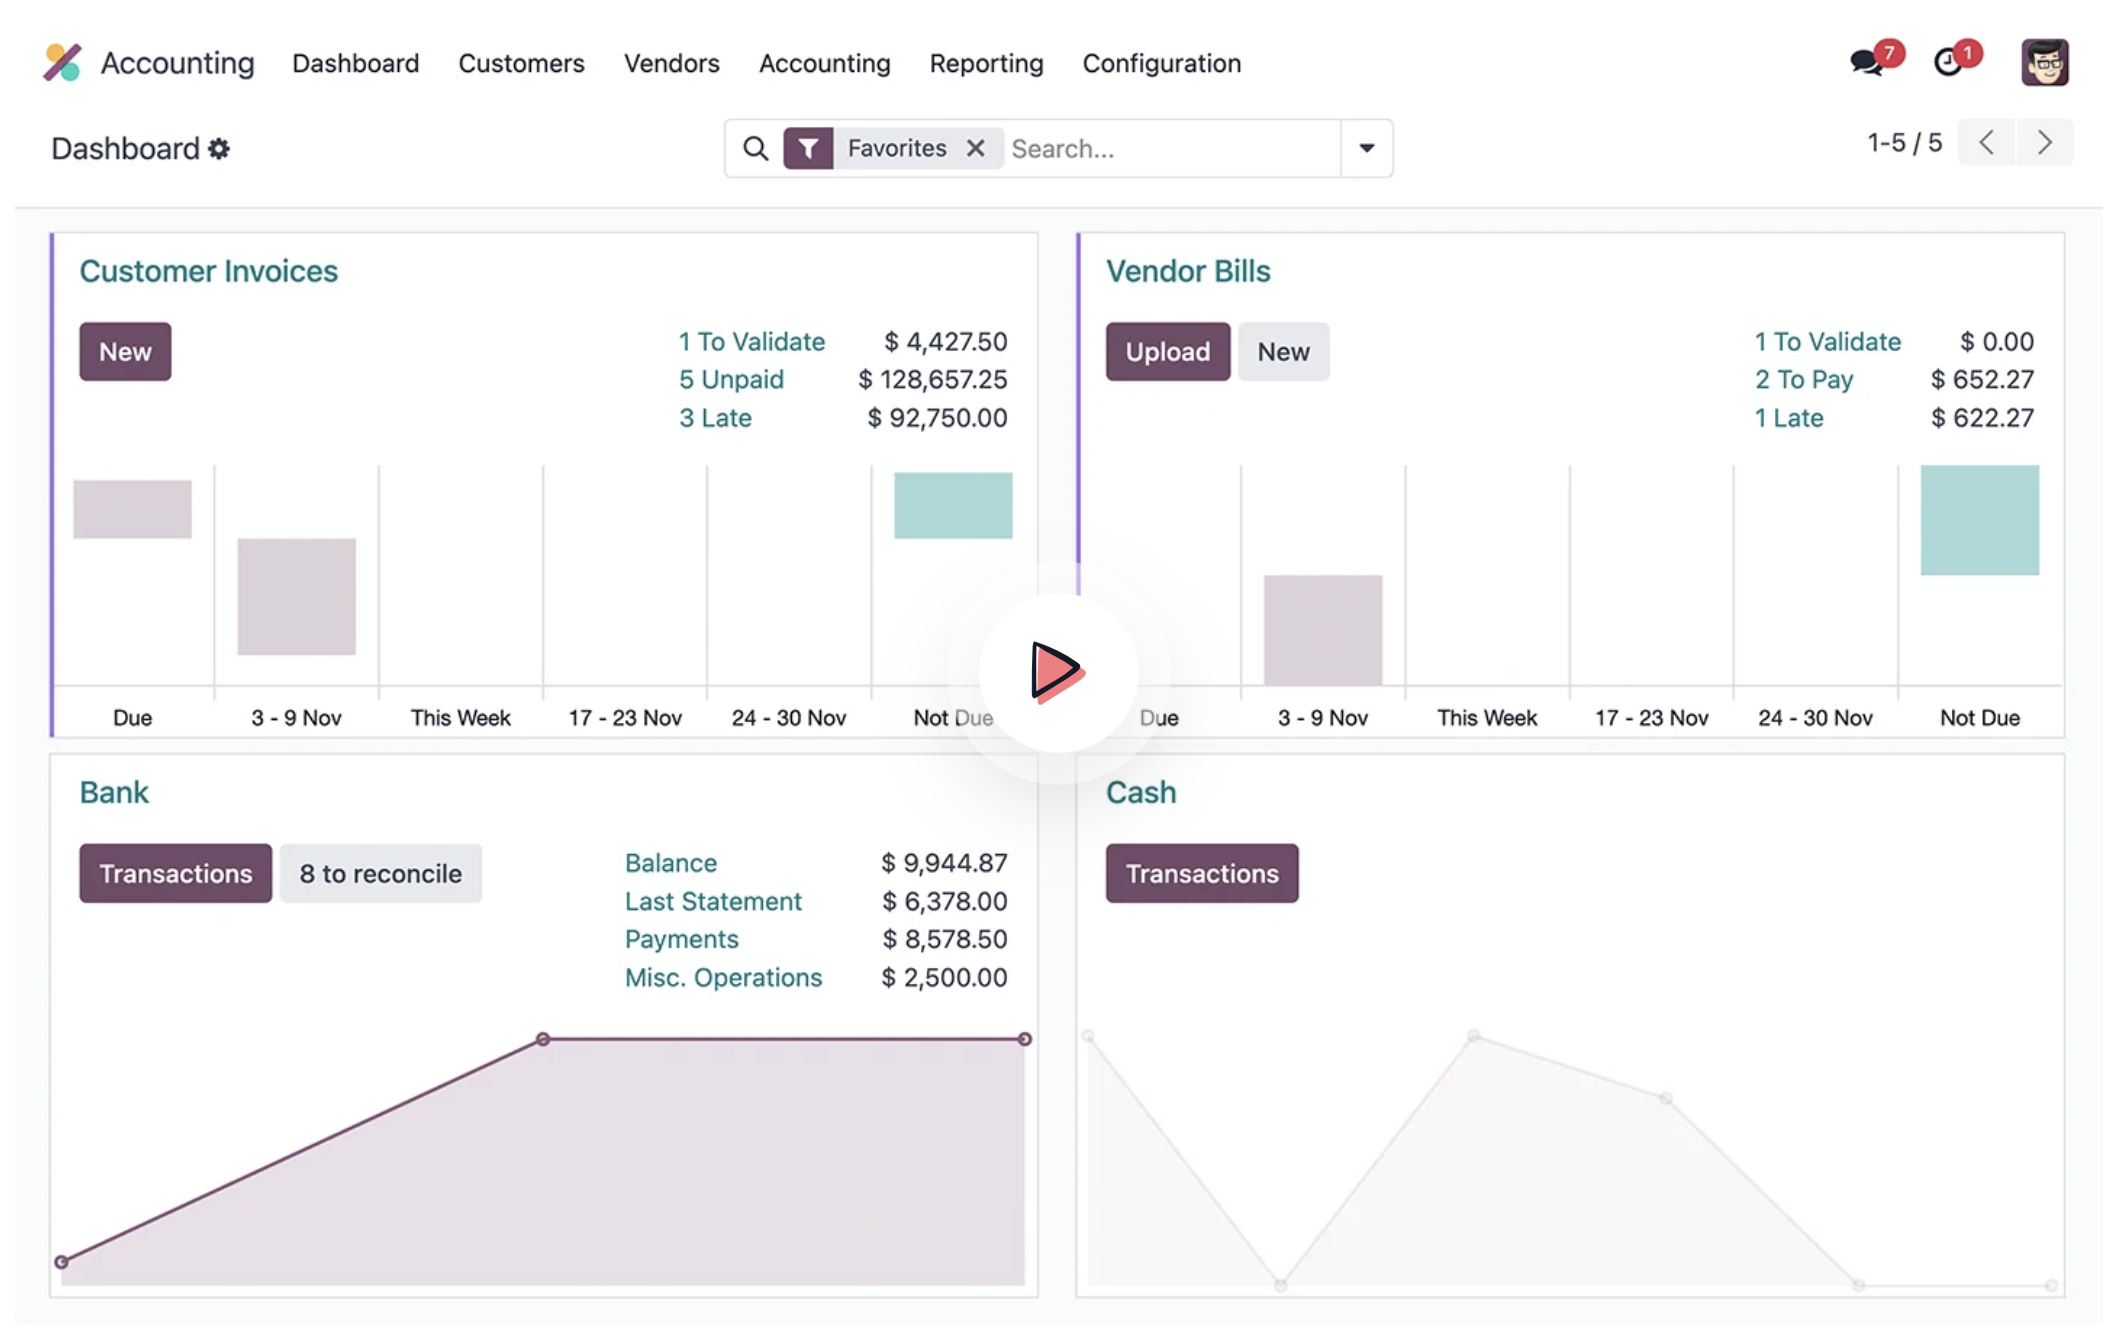
Task: Click the teal Not Due bar in Vendor Bills
Action: pyautogui.click(x=1979, y=520)
